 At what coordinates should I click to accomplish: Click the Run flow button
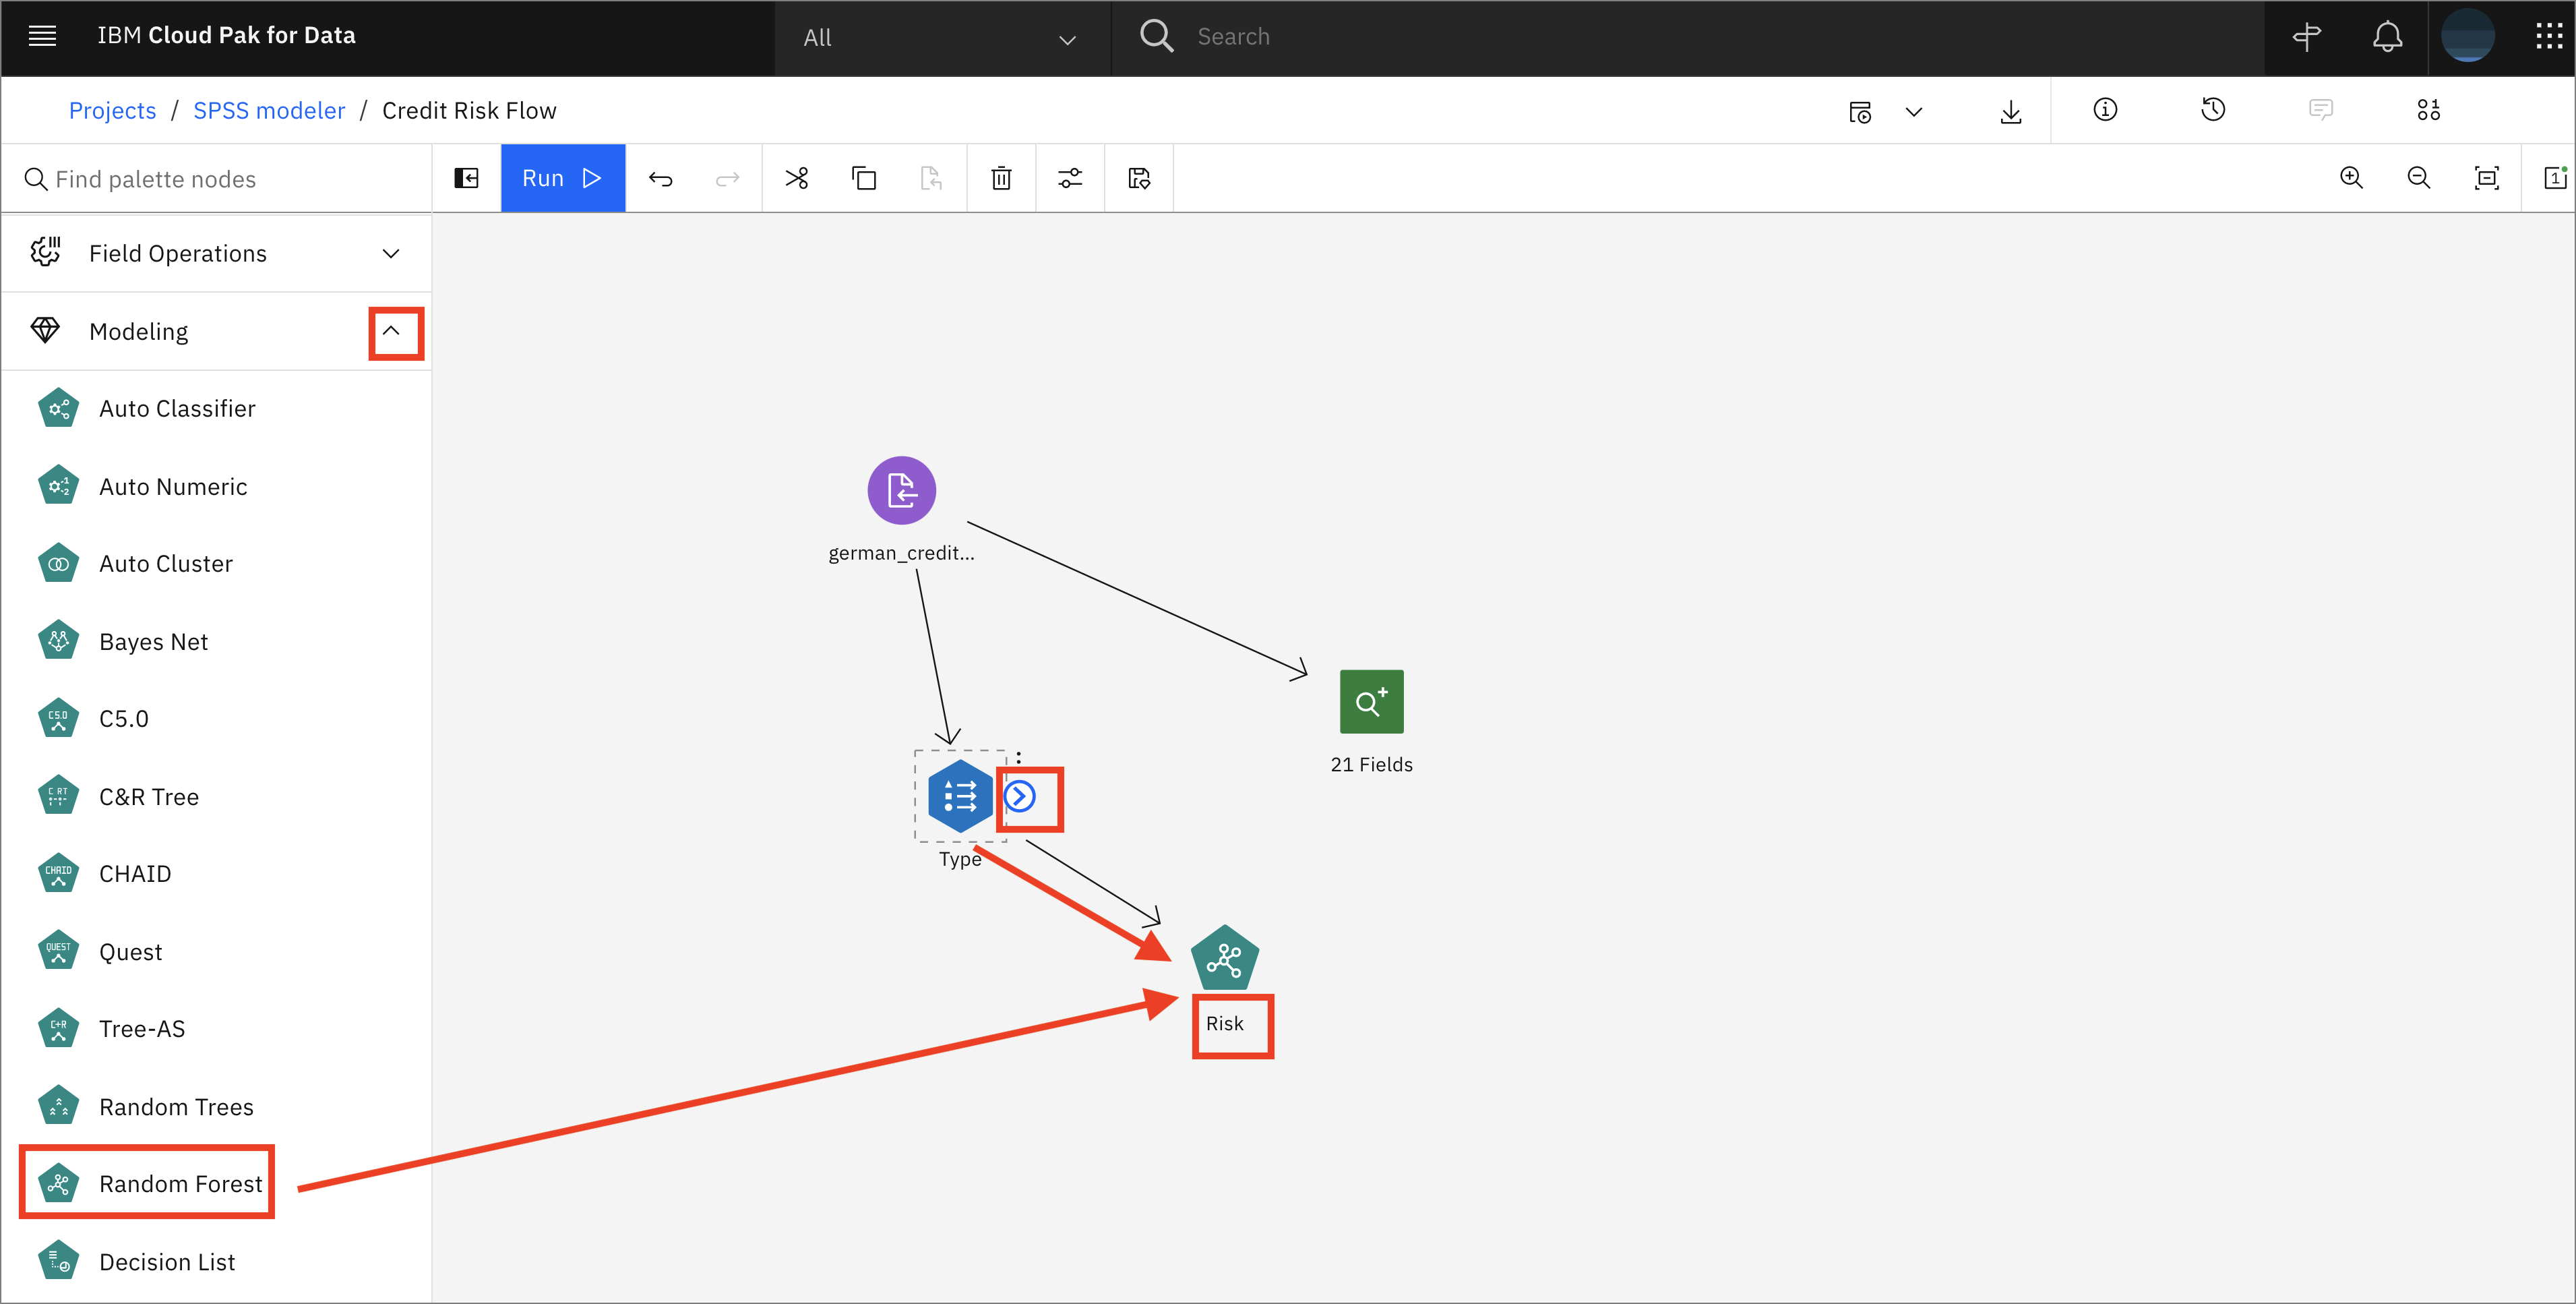coord(562,178)
